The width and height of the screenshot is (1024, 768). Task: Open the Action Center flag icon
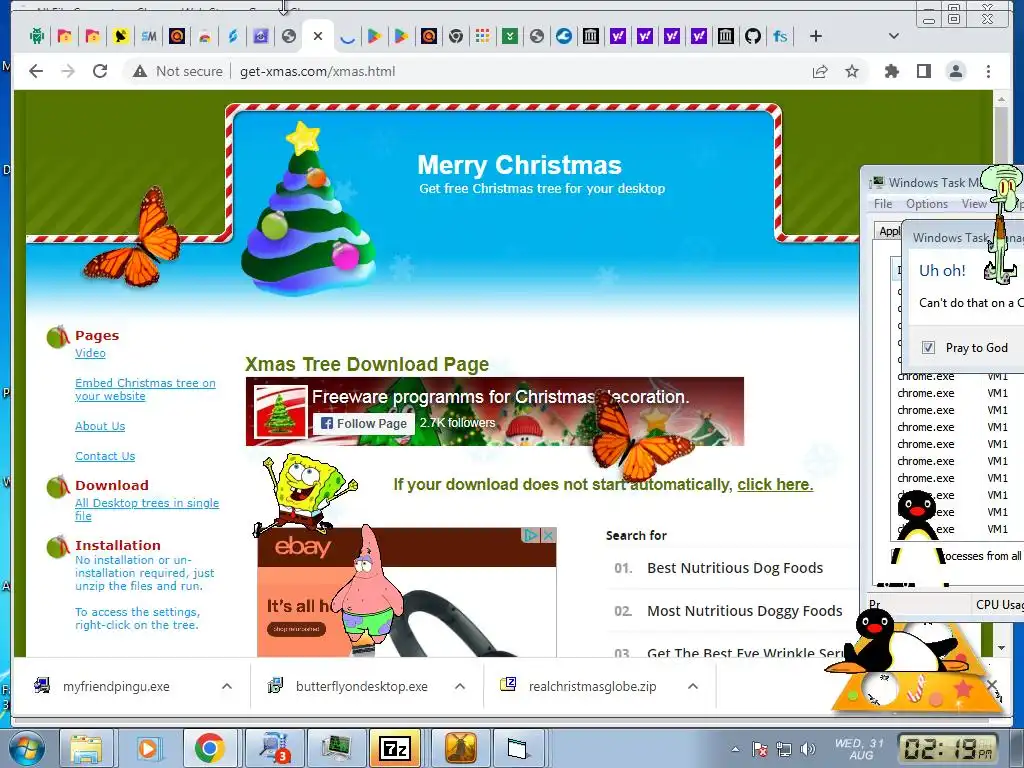759,749
